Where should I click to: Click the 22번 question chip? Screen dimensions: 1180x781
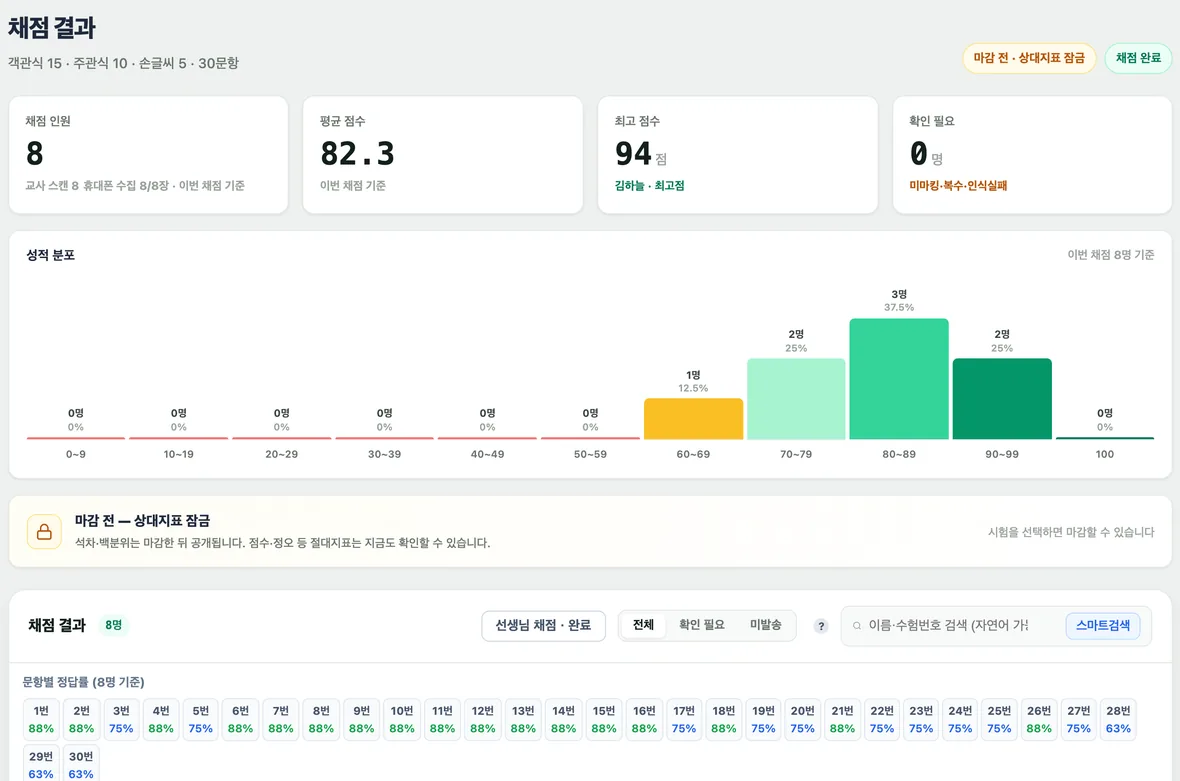click(882, 719)
